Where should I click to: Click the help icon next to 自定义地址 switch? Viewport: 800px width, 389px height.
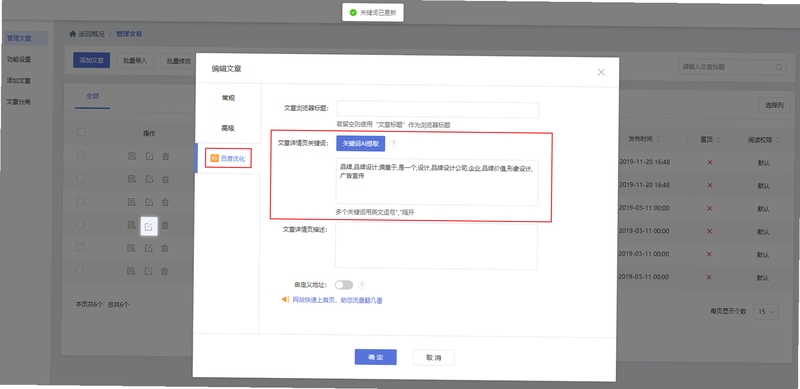(x=362, y=285)
